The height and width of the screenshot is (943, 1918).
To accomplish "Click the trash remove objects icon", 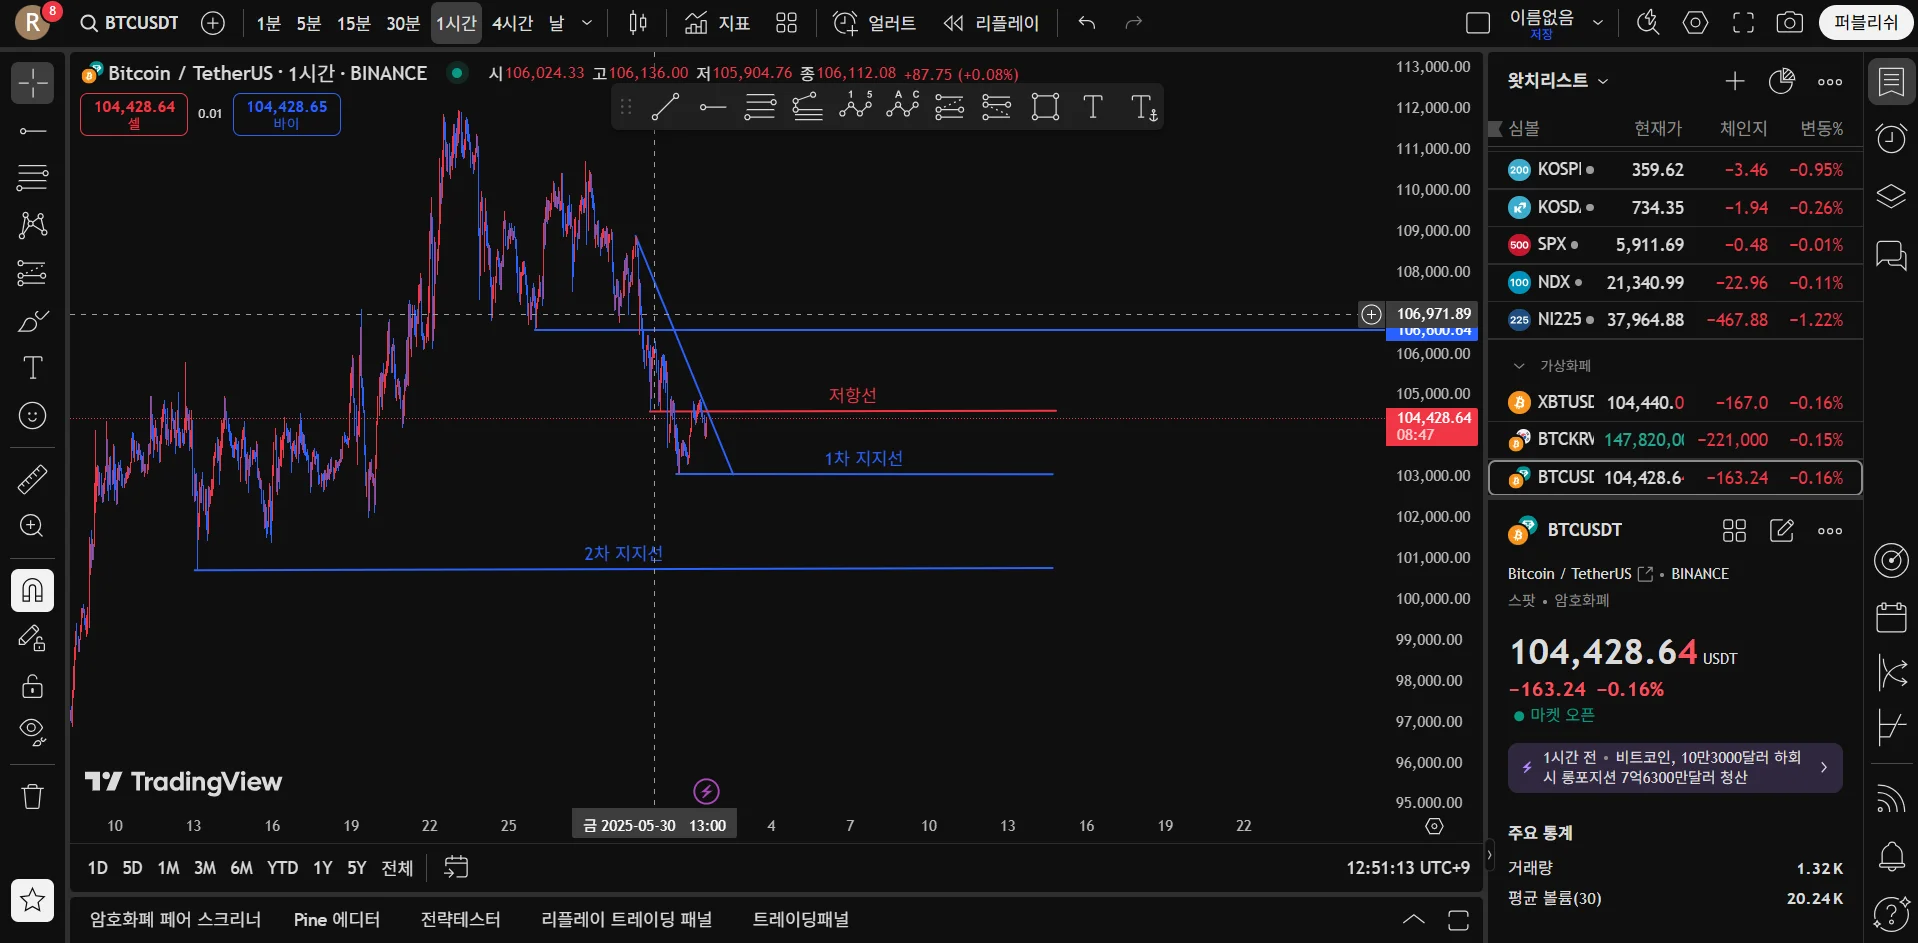I will point(33,796).
